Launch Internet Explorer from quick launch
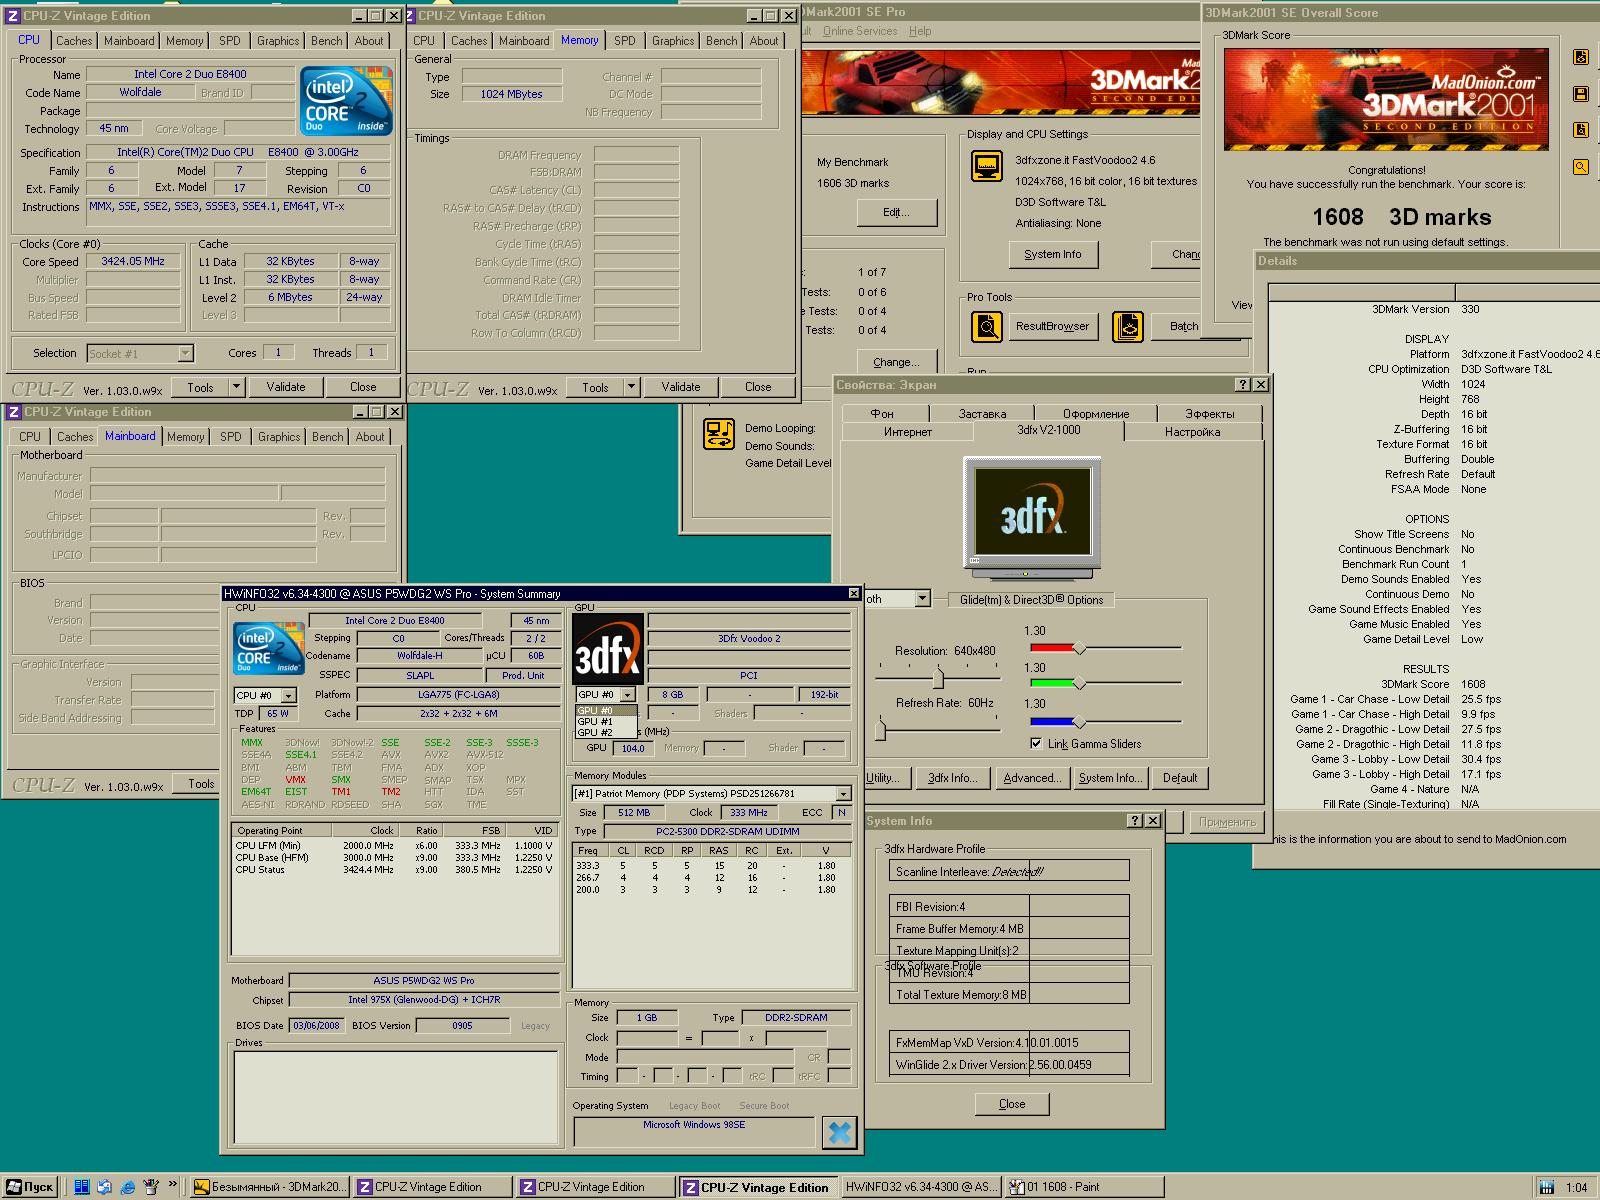1600x1200 pixels. click(x=127, y=1187)
